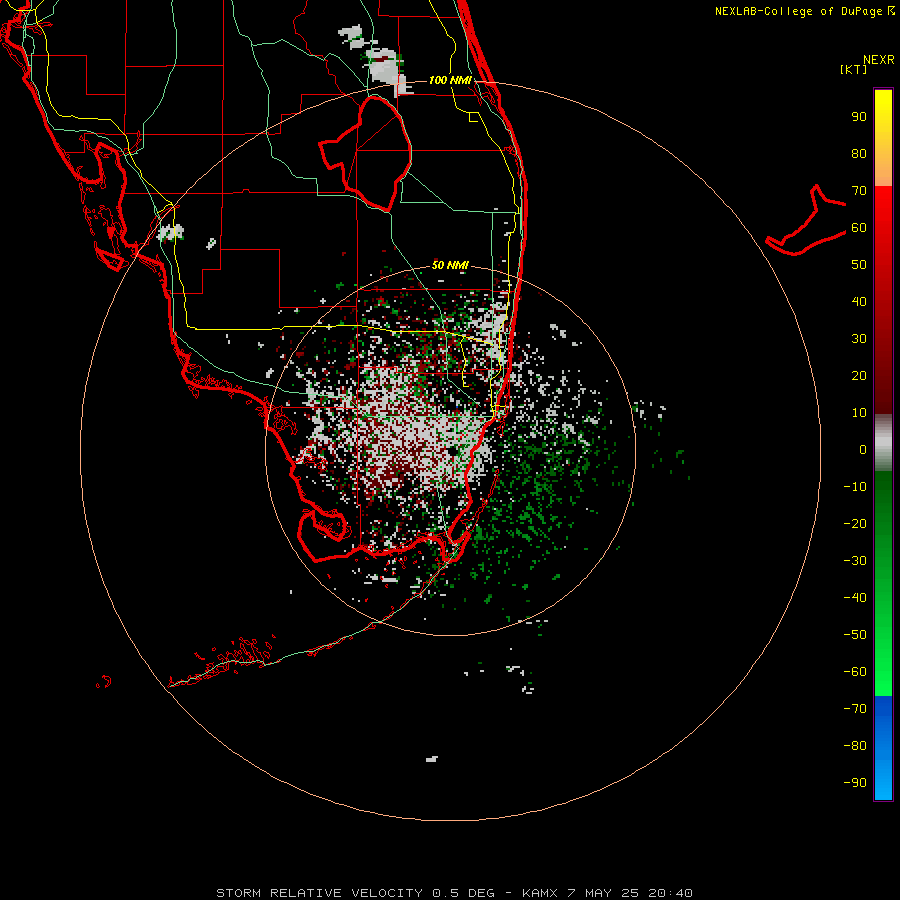Click the 70 value on the velocity scale
The width and height of the screenshot is (900, 900).
(859, 191)
